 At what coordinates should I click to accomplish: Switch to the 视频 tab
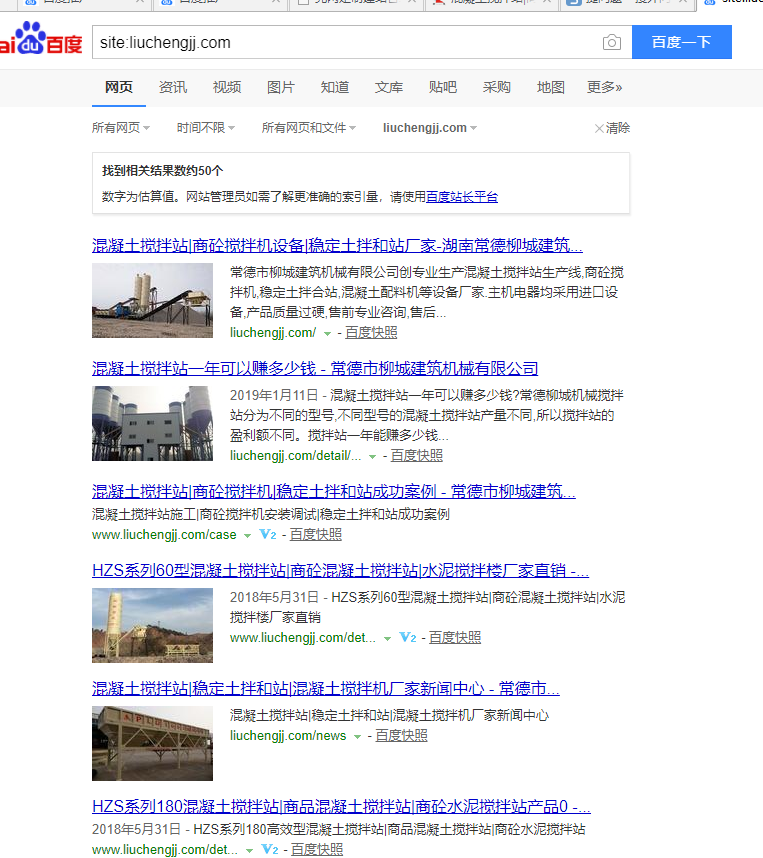(227, 87)
